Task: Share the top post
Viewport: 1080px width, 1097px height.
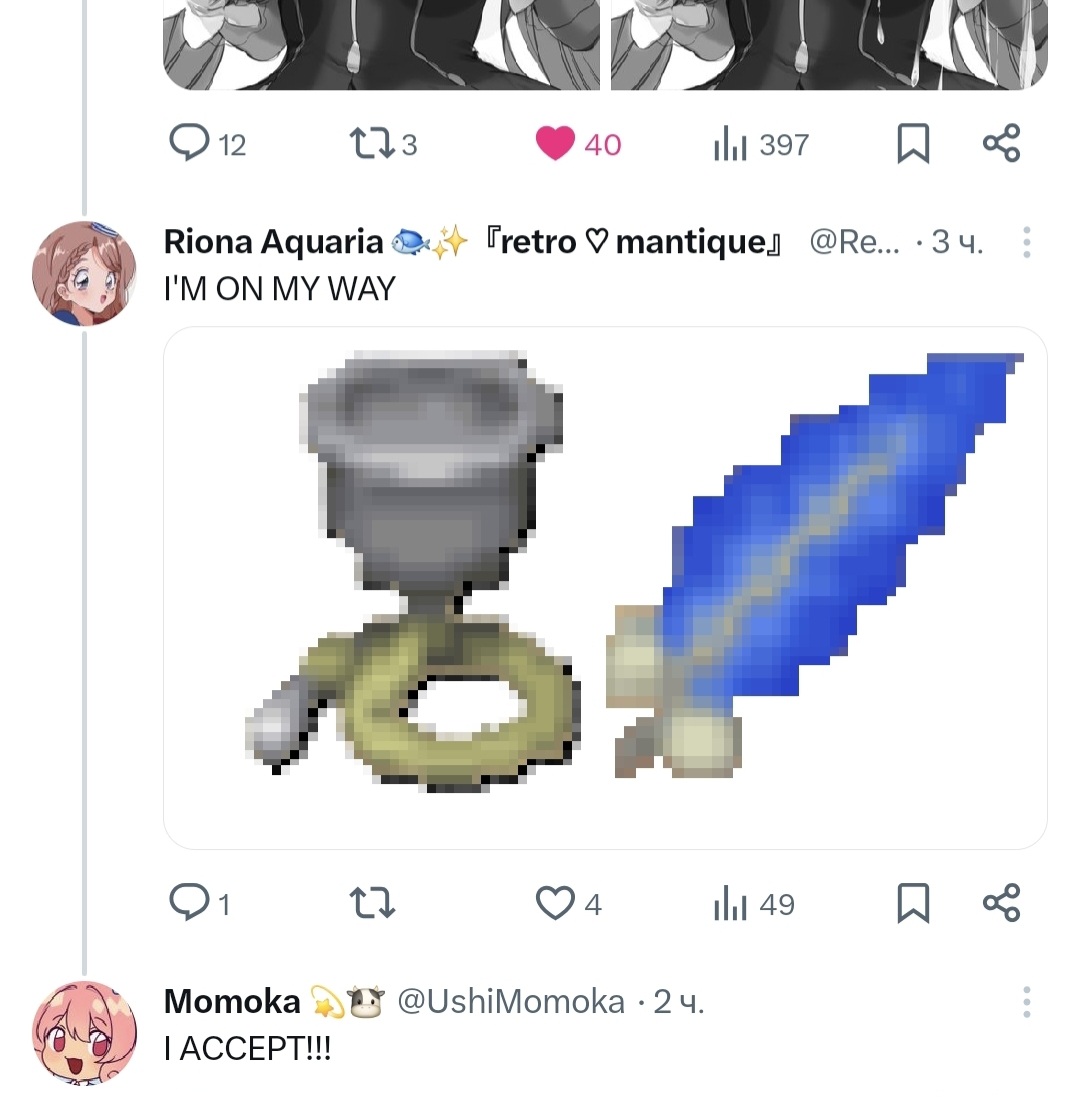Action: (x=1002, y=143)
